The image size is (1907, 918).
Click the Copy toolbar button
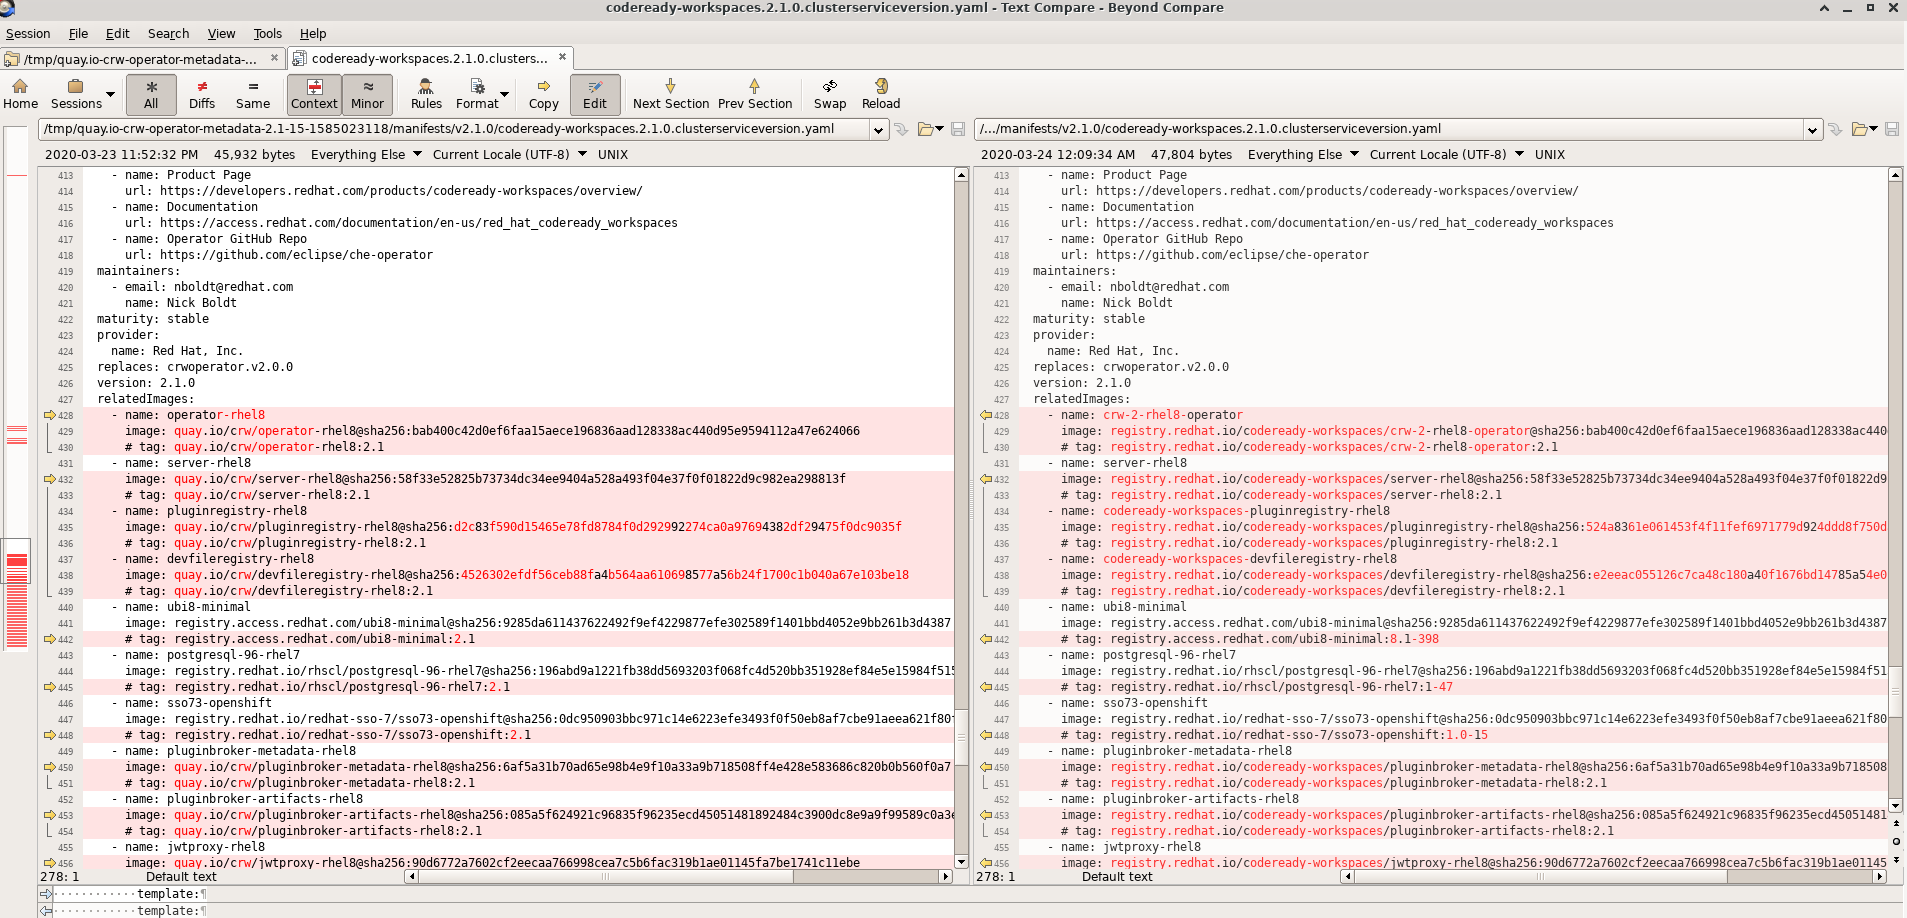click(x=543, y=94)
